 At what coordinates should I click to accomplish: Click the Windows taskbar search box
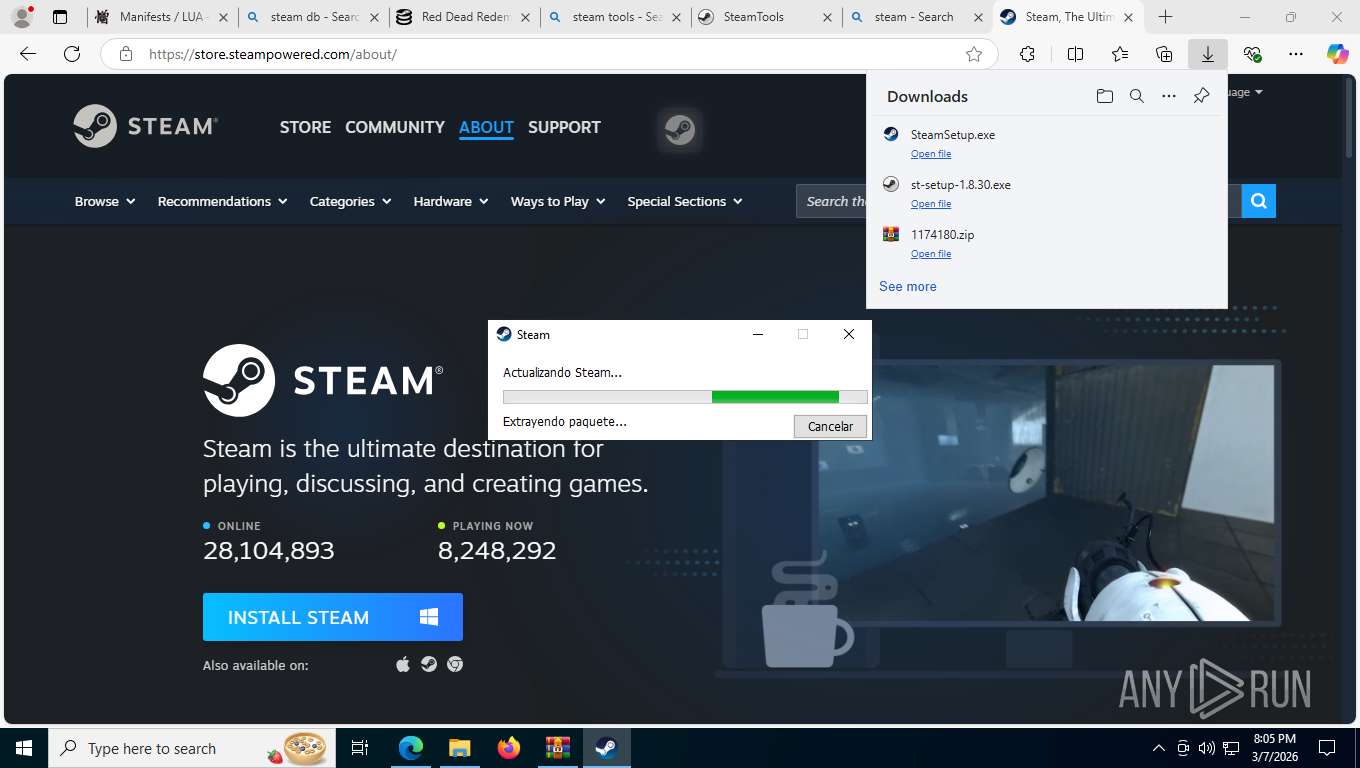coord(192,748)
